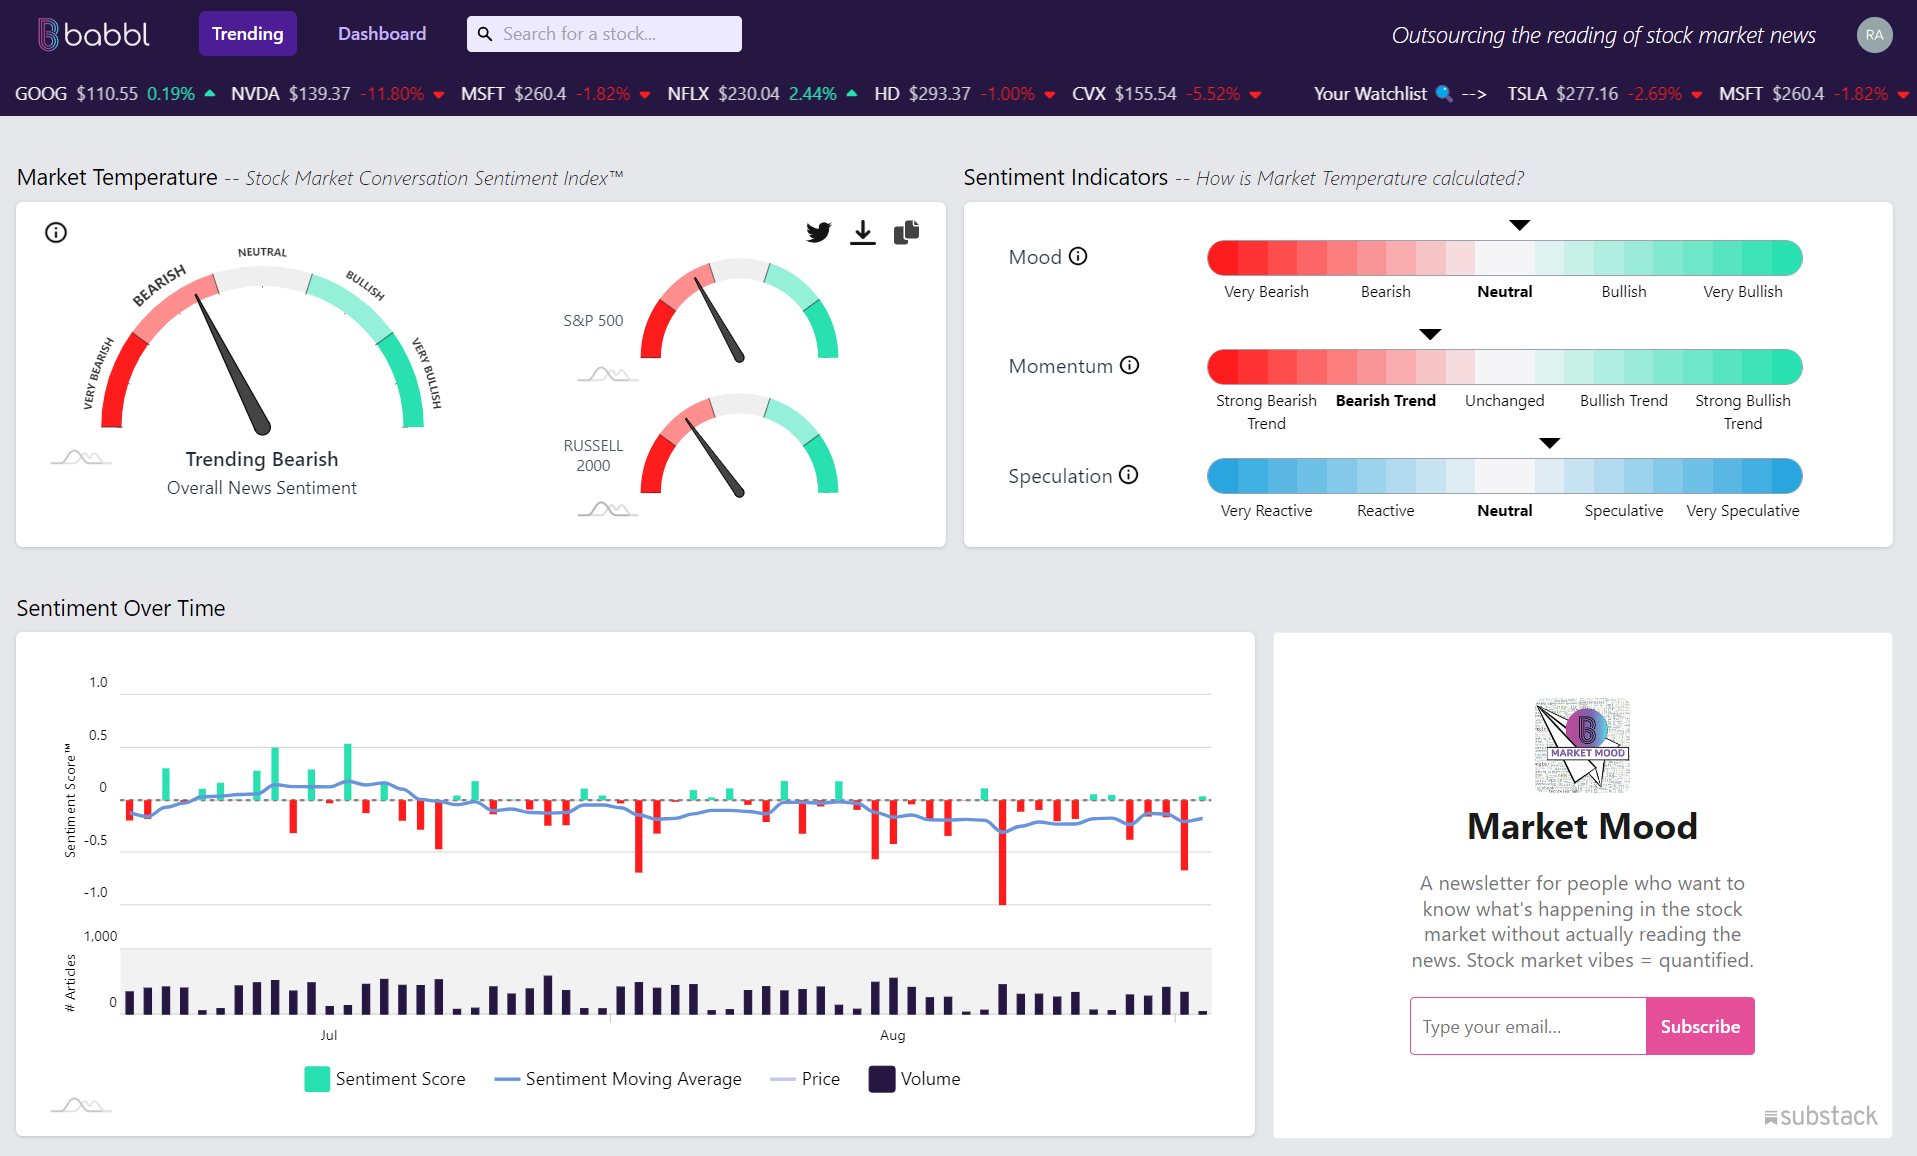Toggle Sentiment Score legend item
Screen dimensions: 1917x1156
tap(385, 1079)
